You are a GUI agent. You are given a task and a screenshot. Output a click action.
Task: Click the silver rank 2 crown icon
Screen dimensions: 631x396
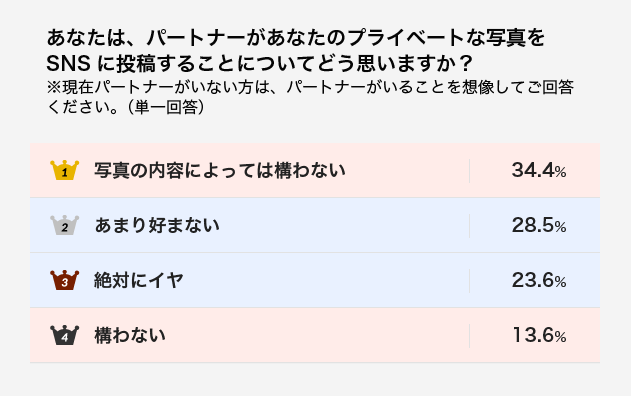[64, 225]
